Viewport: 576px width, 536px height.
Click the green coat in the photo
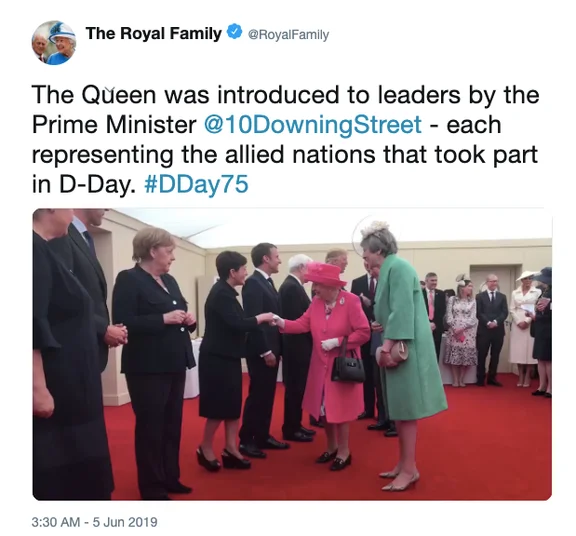[408, 338]
